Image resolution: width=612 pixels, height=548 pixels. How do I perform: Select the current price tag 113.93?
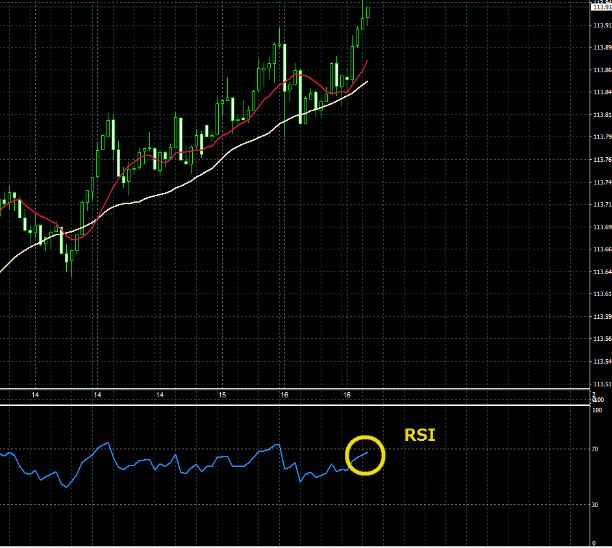[x=601, y=7]
